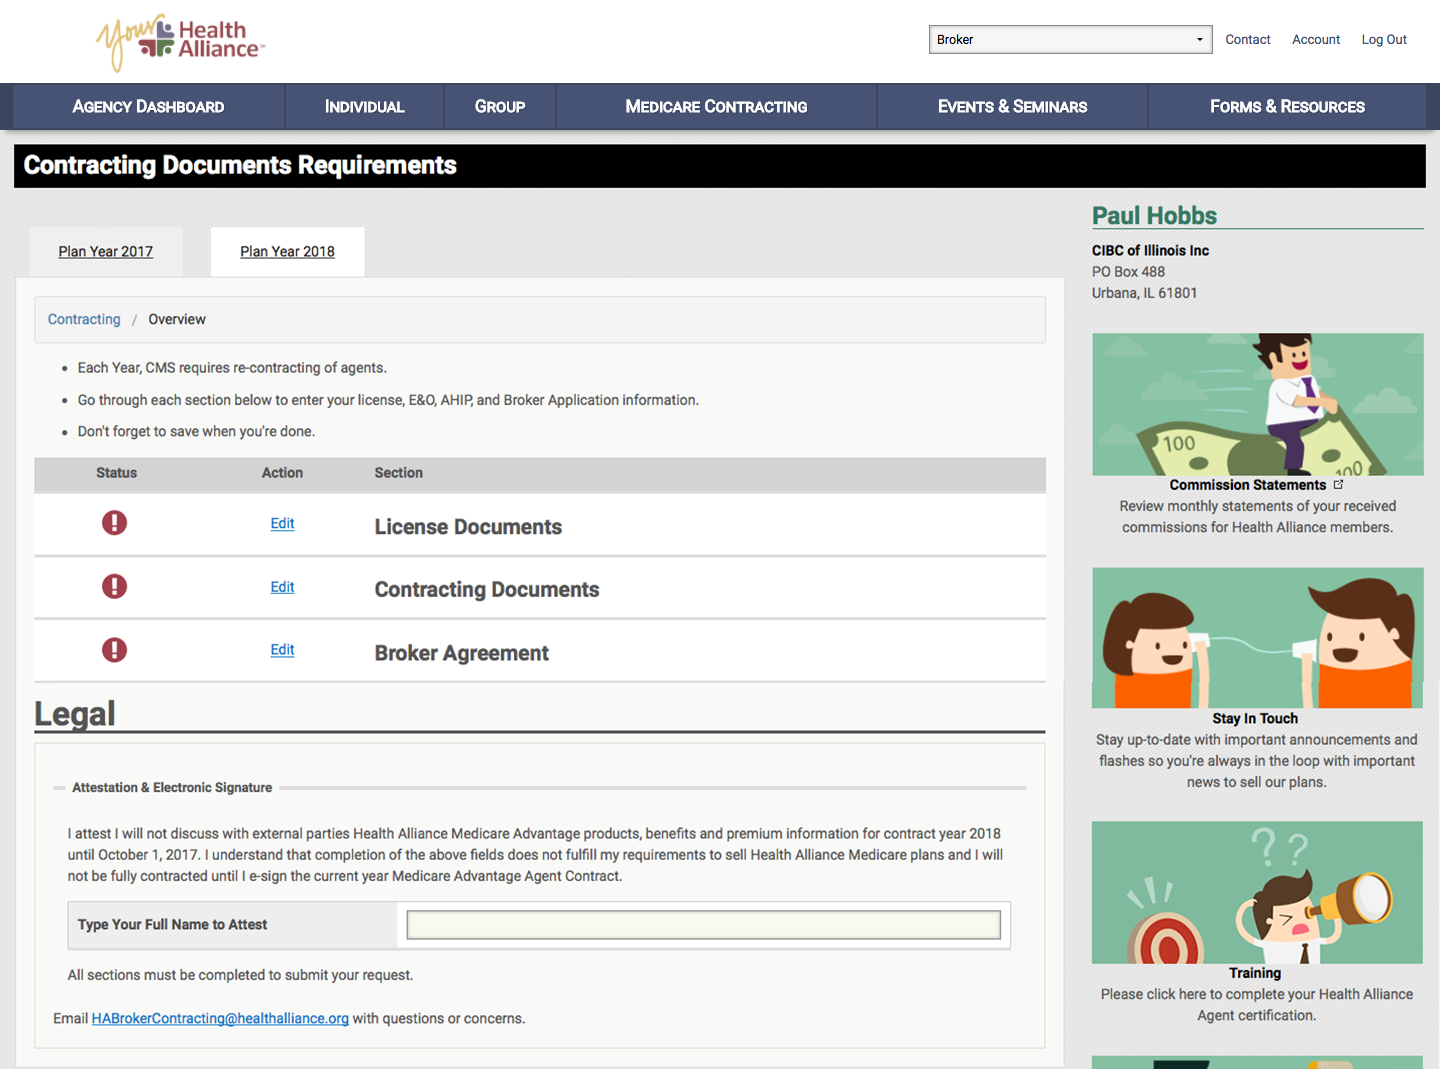The image size is (1440, 1069).
Task: Click the Overview breadcrumb text
Action: click(177, 319)
